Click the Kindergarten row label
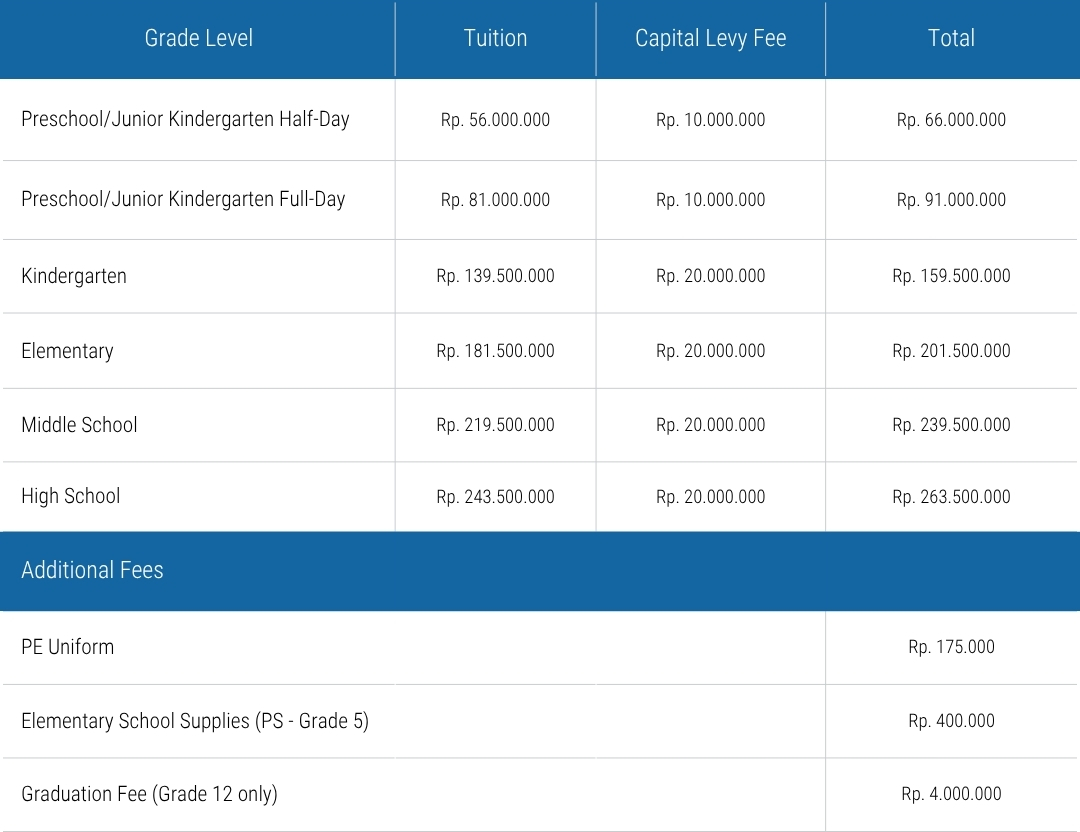This screenshot has height=832, width=1080. (74, 276)
